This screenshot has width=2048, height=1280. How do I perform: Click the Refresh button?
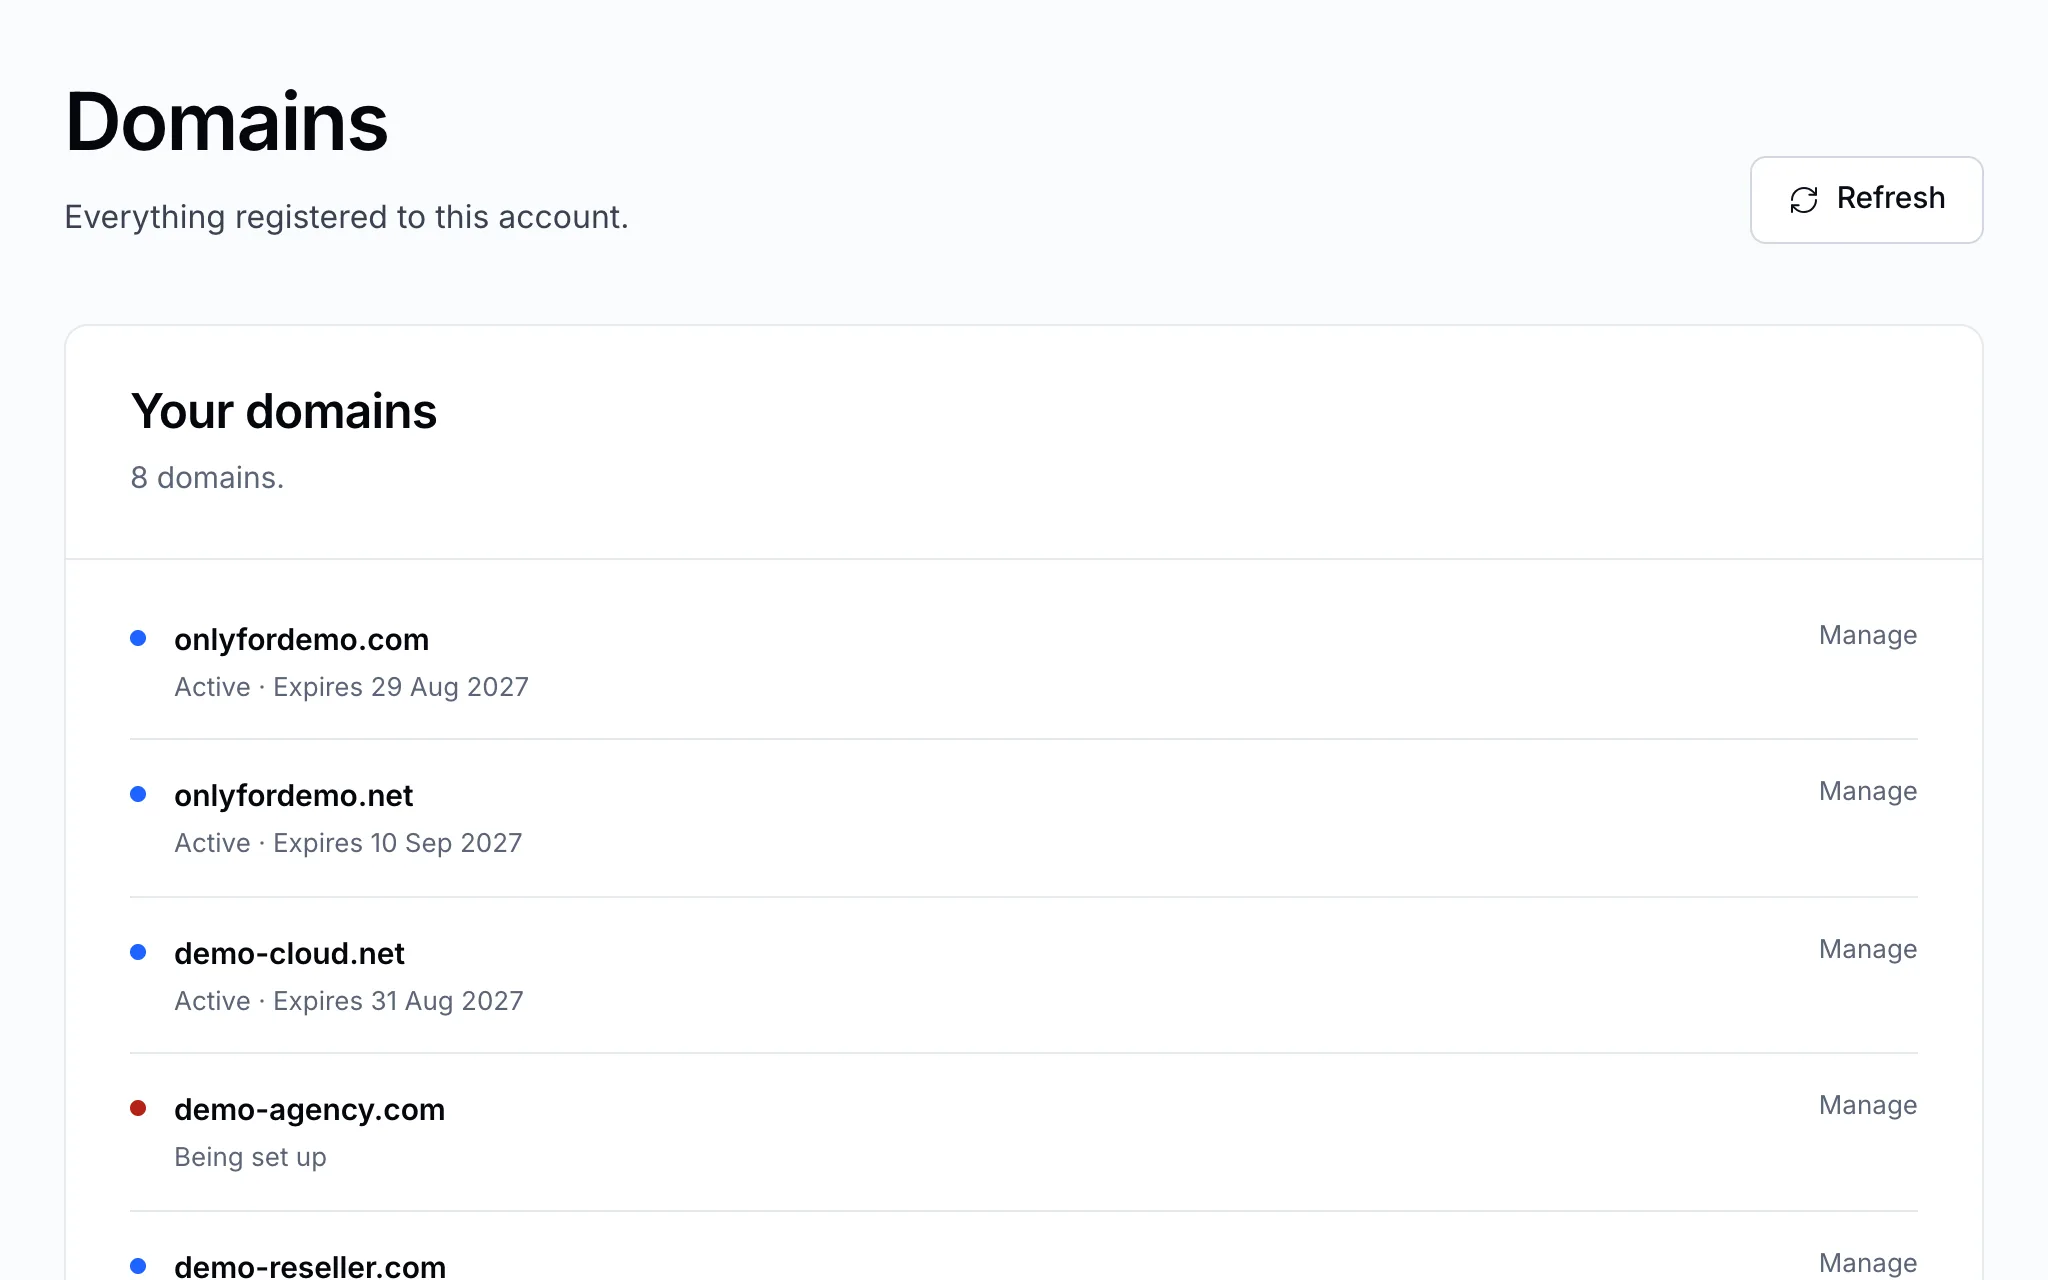1866,199
